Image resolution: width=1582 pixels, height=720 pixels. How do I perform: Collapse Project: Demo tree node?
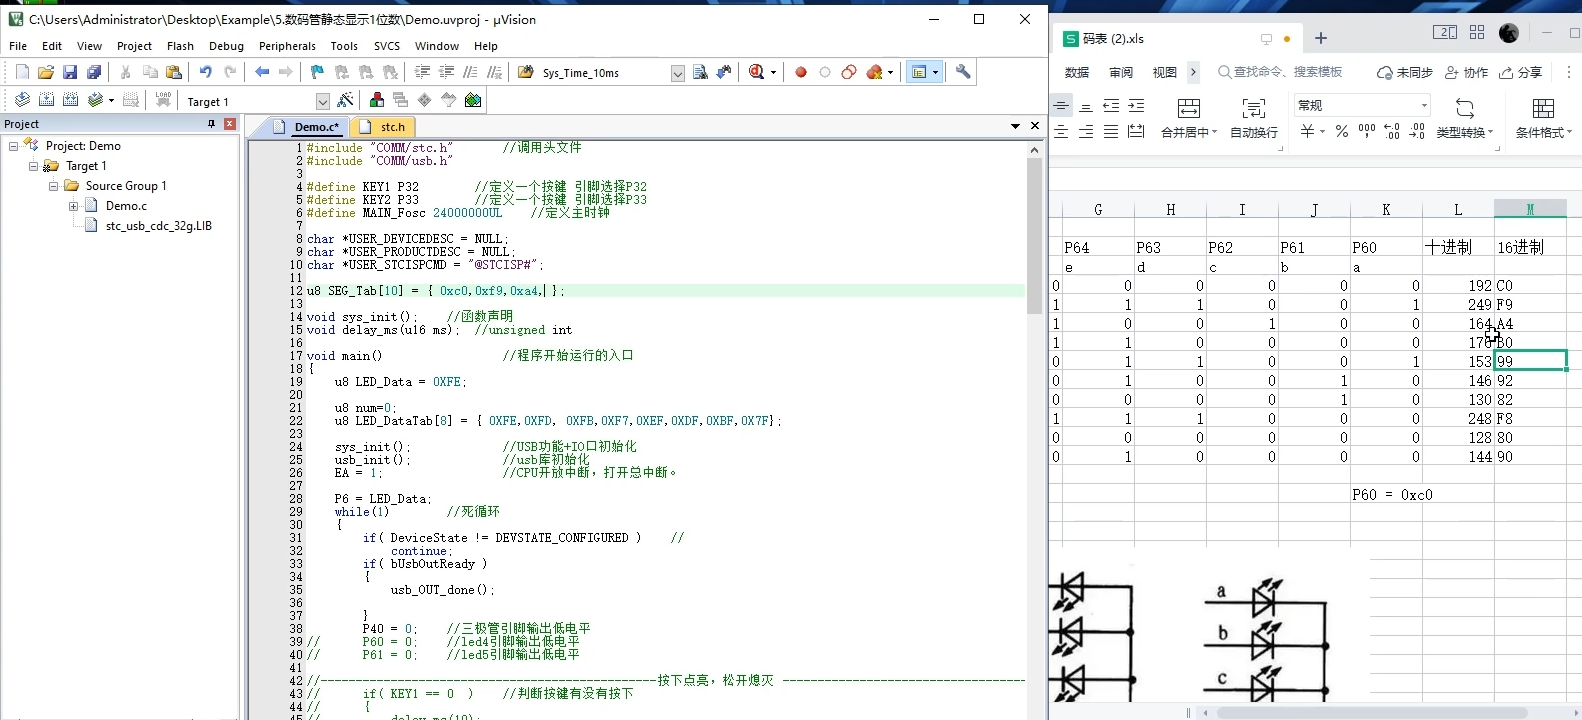14,146
